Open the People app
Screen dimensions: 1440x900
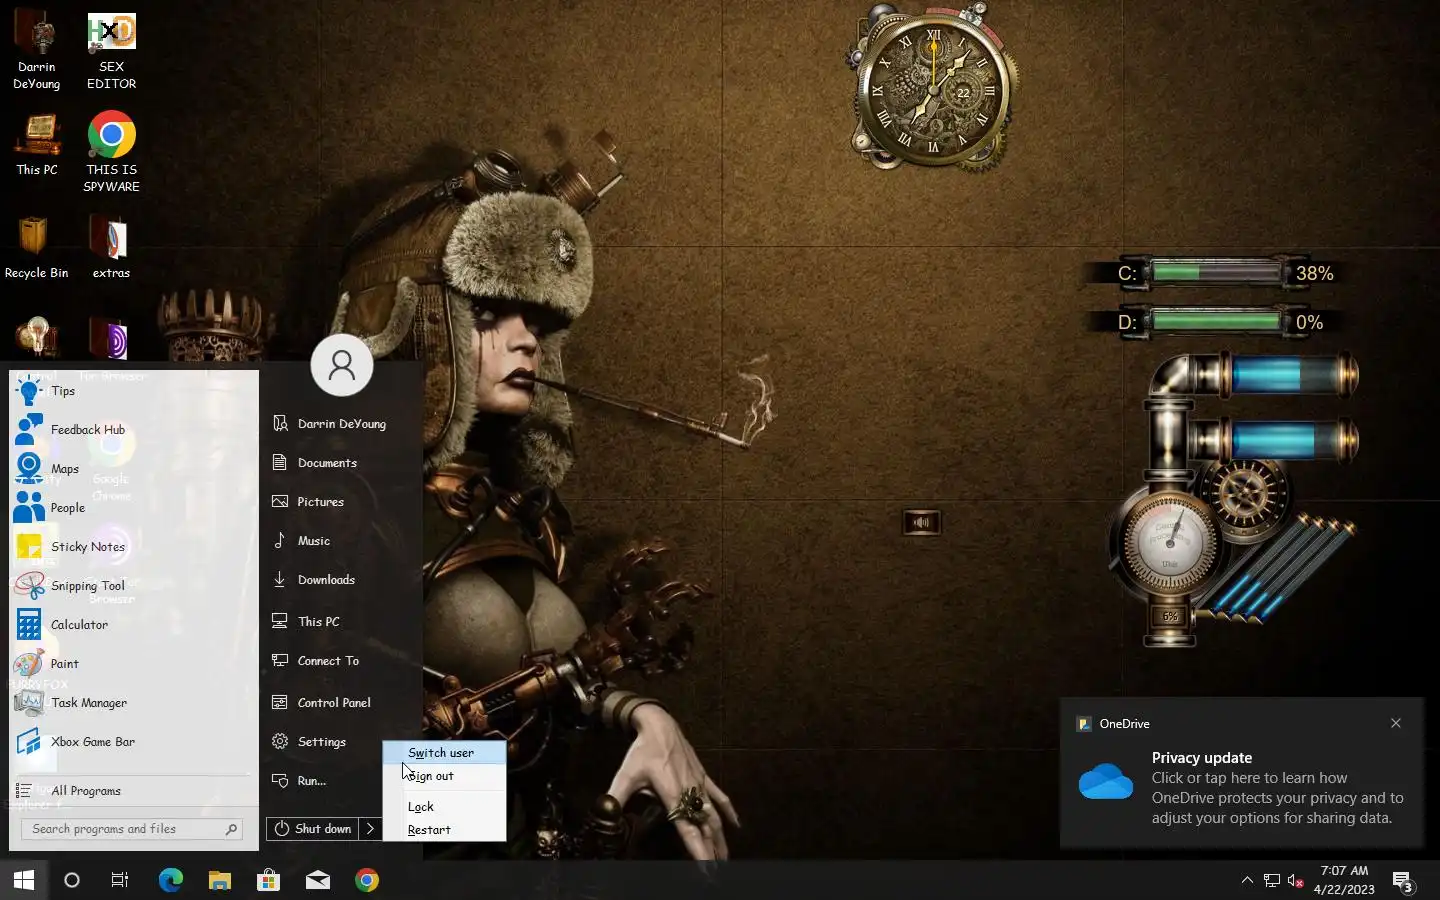point(133,508)
